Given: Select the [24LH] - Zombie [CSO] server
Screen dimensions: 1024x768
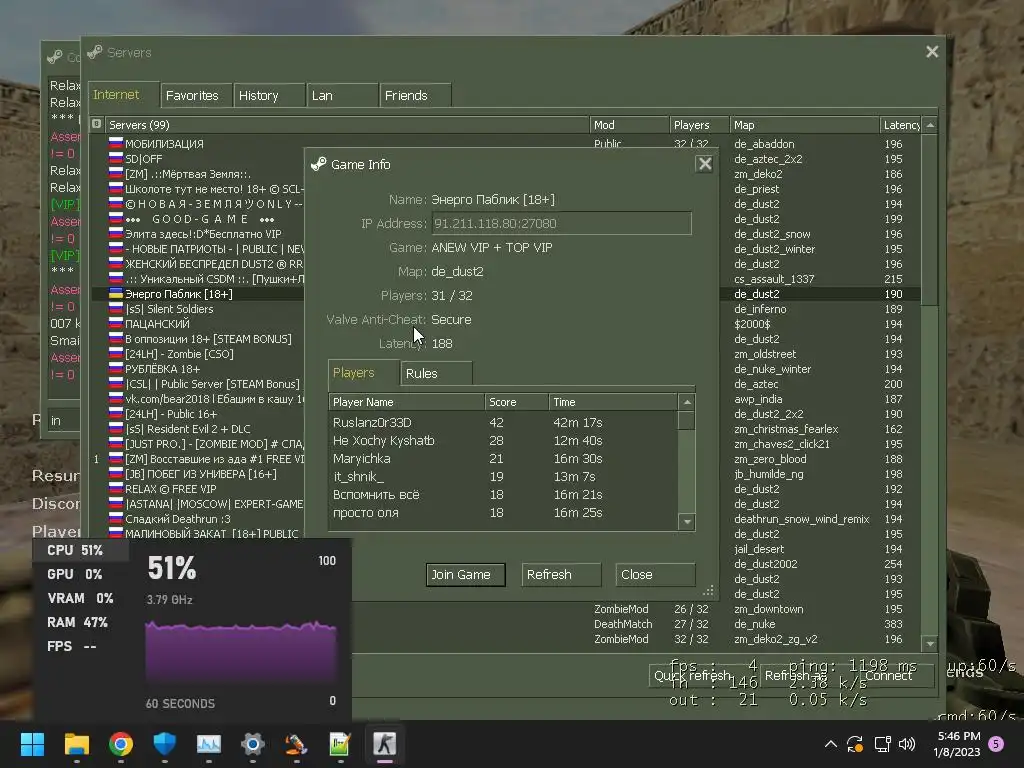Looking at the screenshot, I should click(x=199, y=354).
